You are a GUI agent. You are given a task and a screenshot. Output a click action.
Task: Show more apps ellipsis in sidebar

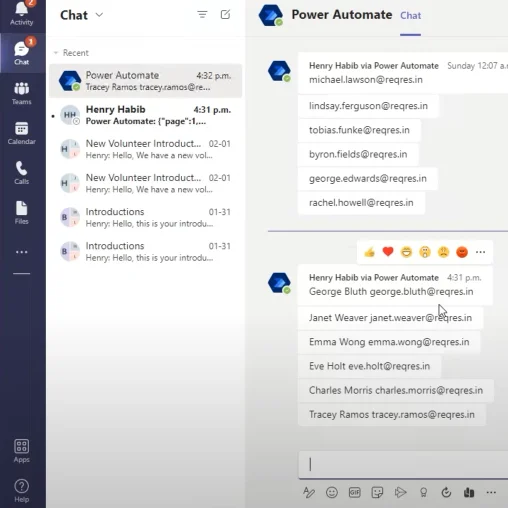[x=22, y=252]
